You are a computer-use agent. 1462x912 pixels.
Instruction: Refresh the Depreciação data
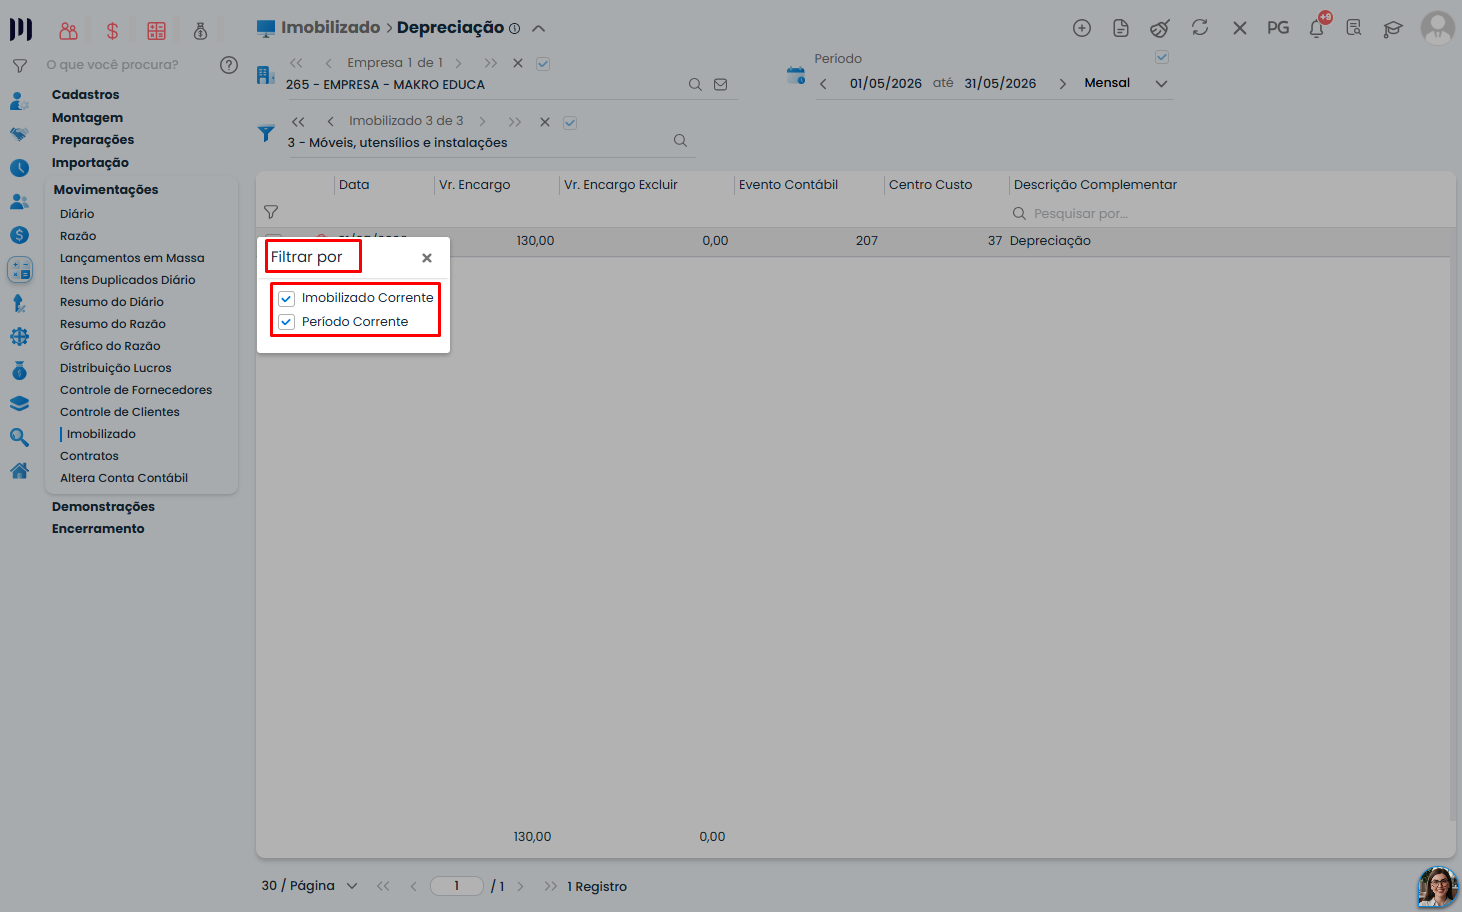tap(1200, 28)
